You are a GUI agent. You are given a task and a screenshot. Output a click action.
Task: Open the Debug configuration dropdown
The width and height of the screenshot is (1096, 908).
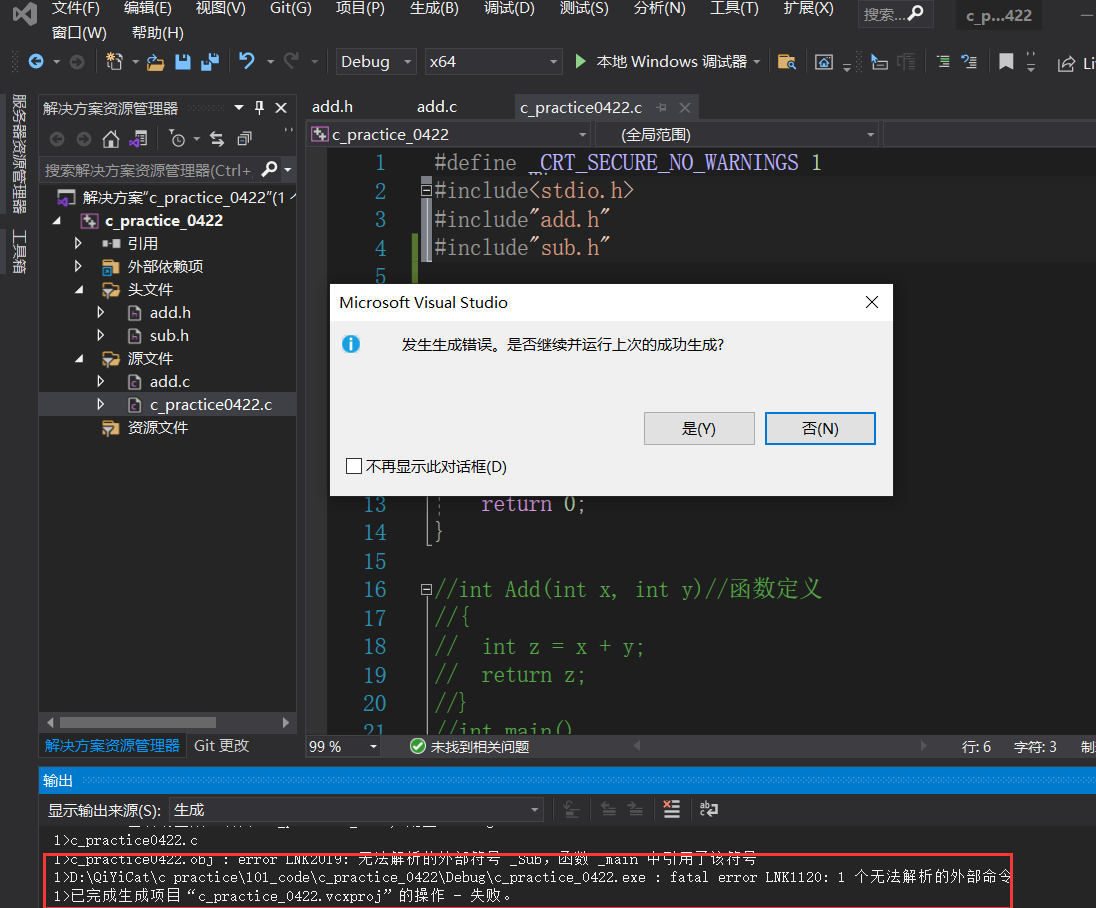coord(376,62)
